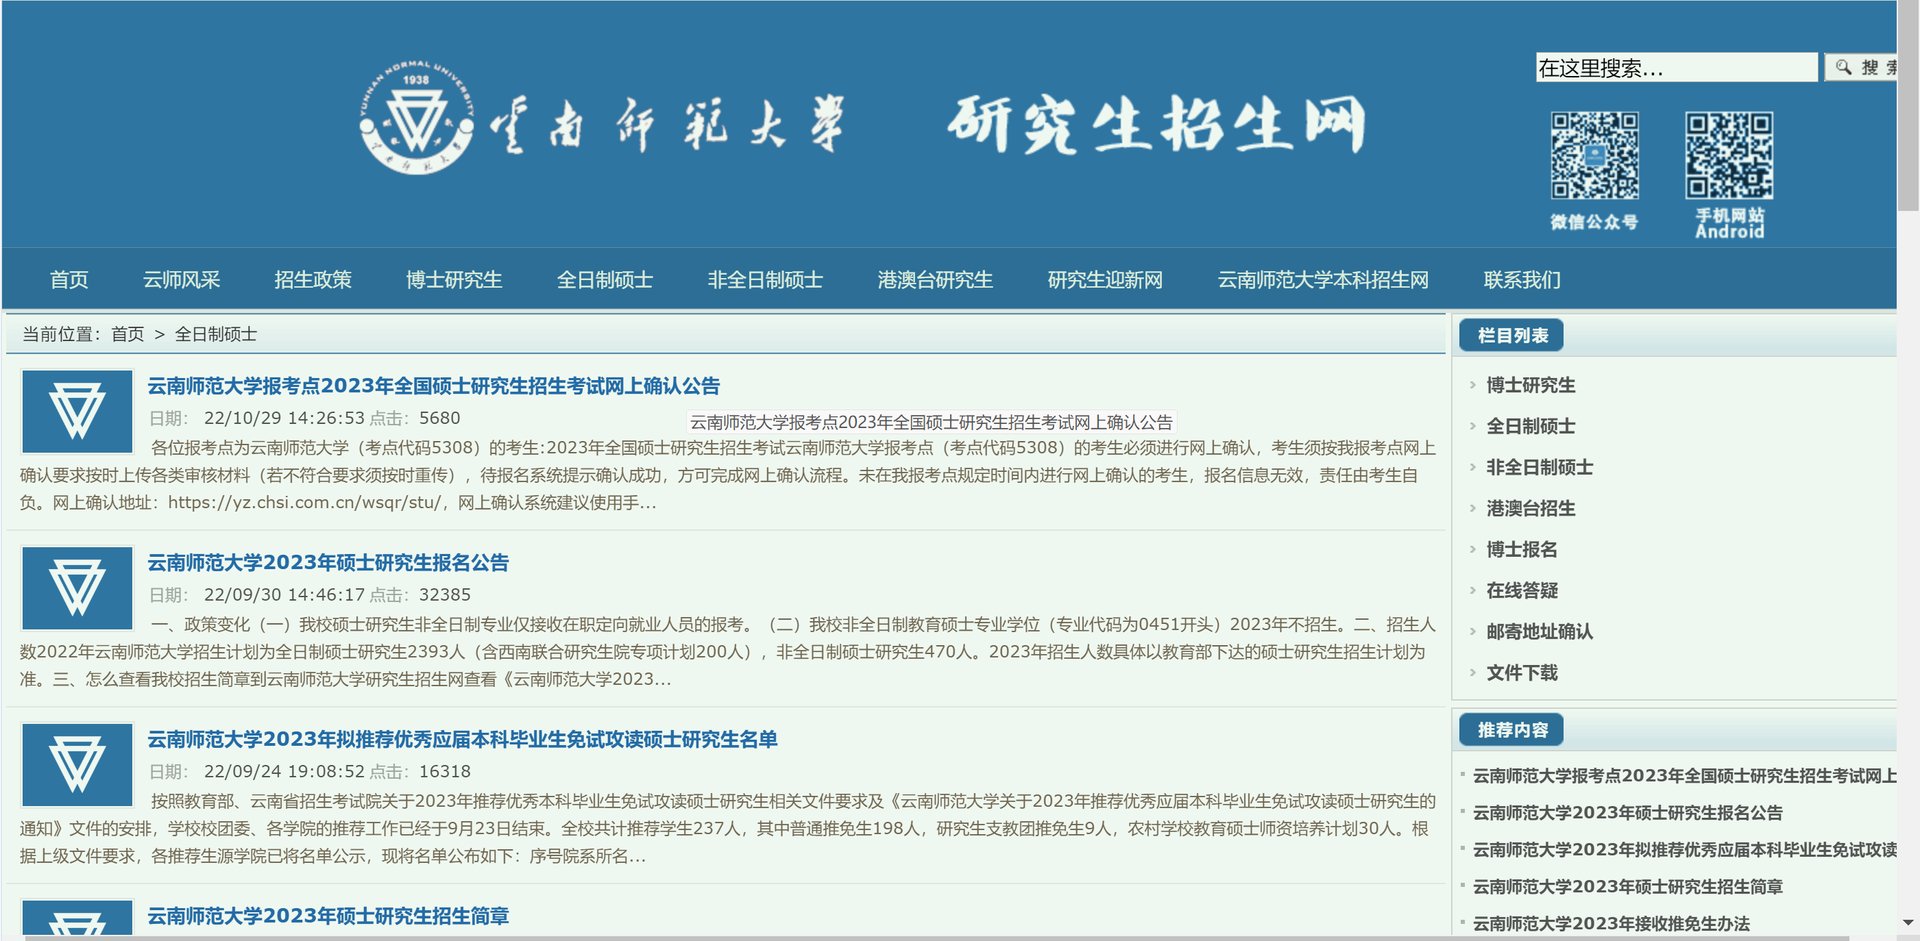
Task: Click the thumbnail beside 2023年硕士研究生报名公告
Action: point(77,588)
